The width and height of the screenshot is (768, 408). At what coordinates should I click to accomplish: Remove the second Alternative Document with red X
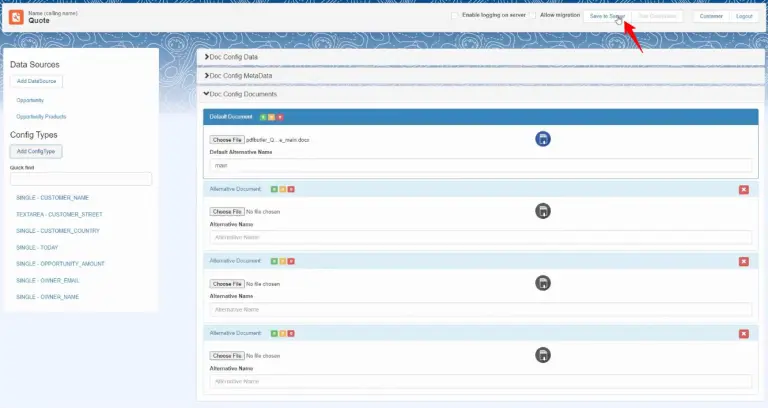[x=744, y=262]
